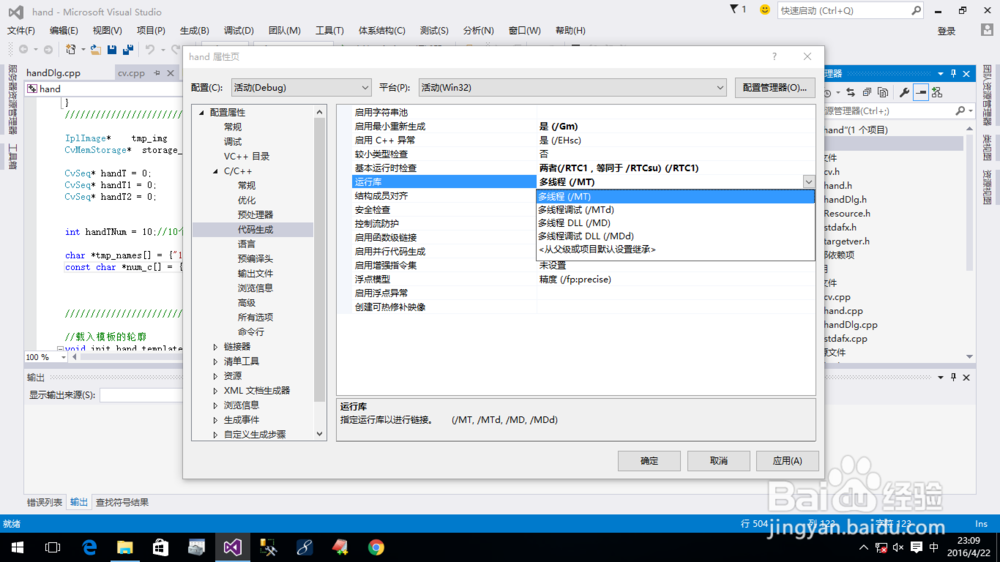Screen dimensions: 1000x562
Task: Expand the 生成事件 tree node
Action: 216,420
